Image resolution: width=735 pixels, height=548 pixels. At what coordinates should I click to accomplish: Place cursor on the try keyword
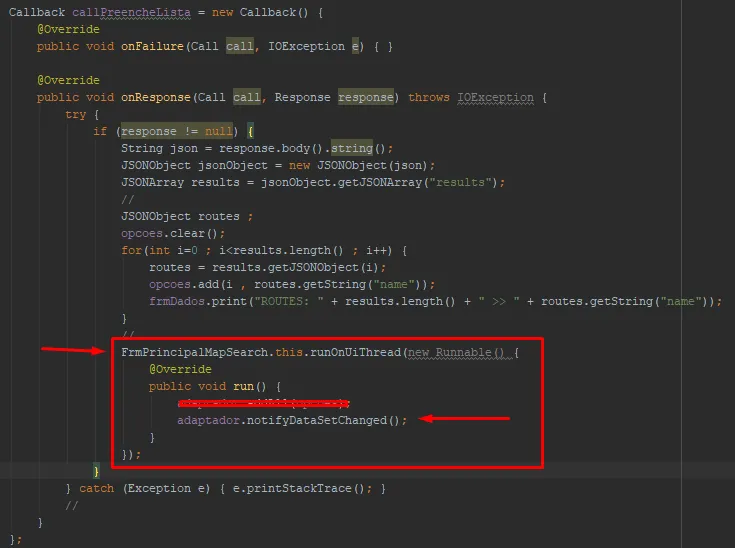[76, 115]
